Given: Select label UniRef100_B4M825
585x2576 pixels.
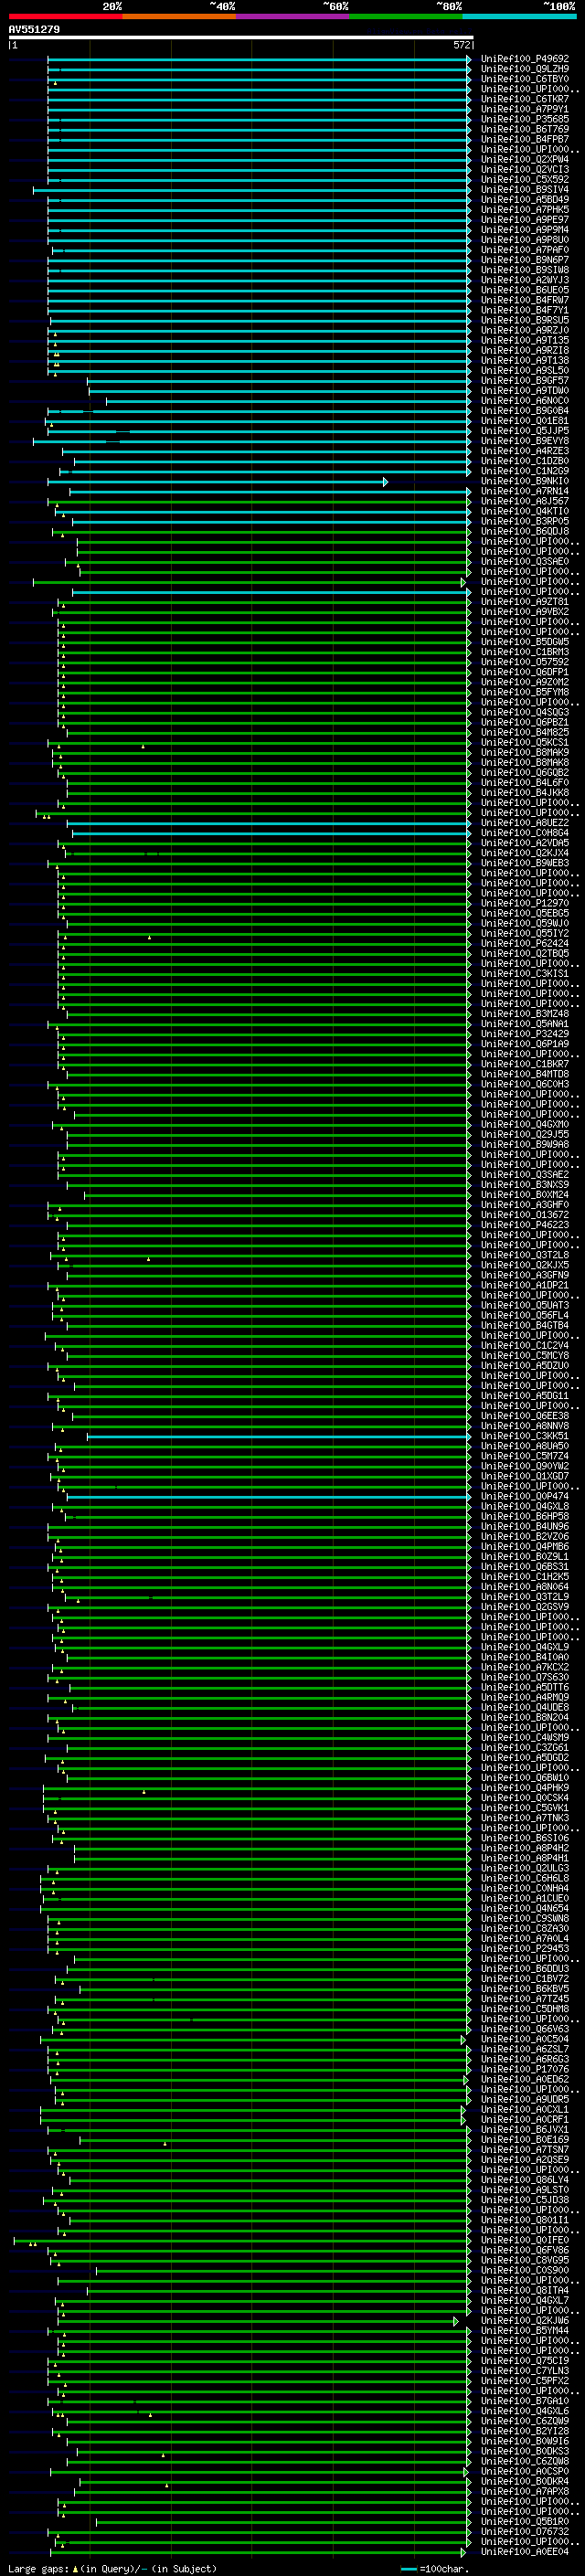Looking at the screenshot, I should click(x=525, y=732).
